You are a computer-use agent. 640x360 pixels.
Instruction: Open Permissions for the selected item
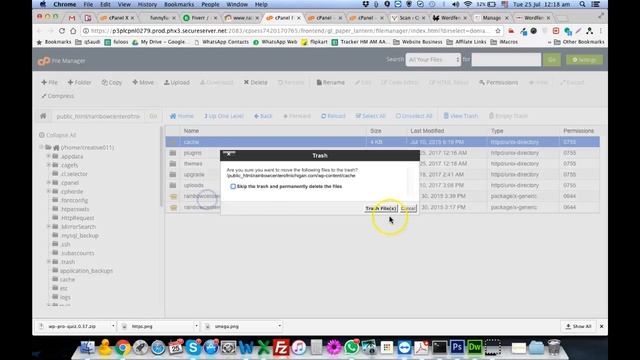(498, 82)
